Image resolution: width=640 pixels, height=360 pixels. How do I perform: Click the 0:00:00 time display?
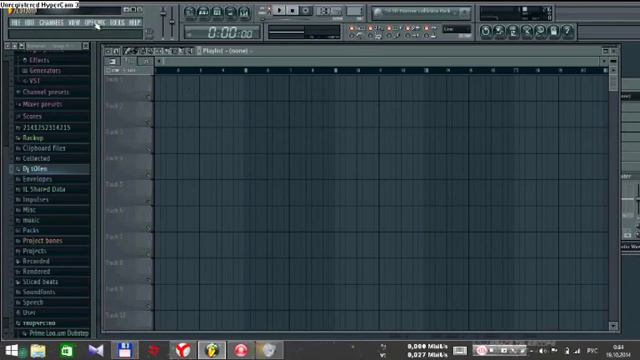pos(222,32)
